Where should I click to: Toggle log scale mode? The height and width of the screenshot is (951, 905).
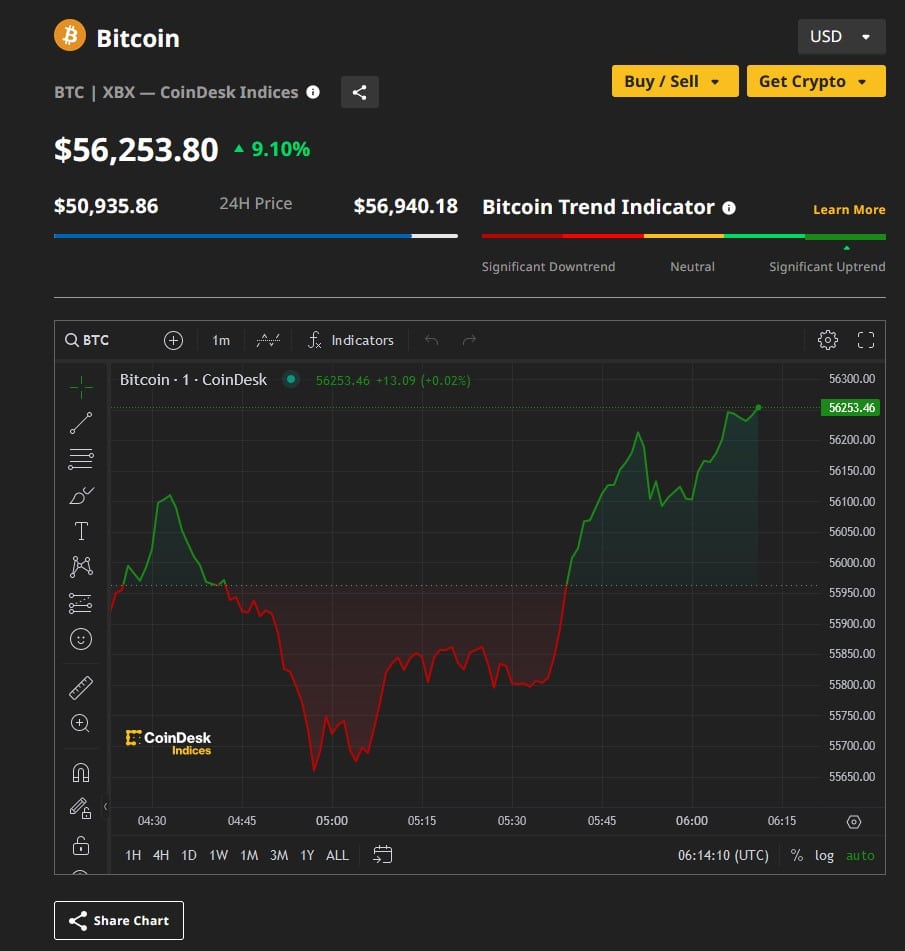(824, 855)
